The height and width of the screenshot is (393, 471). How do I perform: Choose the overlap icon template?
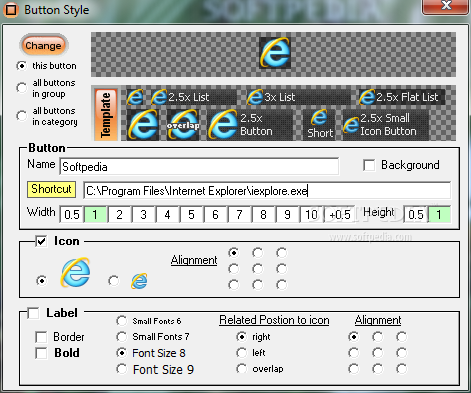(x=183, y=125)
